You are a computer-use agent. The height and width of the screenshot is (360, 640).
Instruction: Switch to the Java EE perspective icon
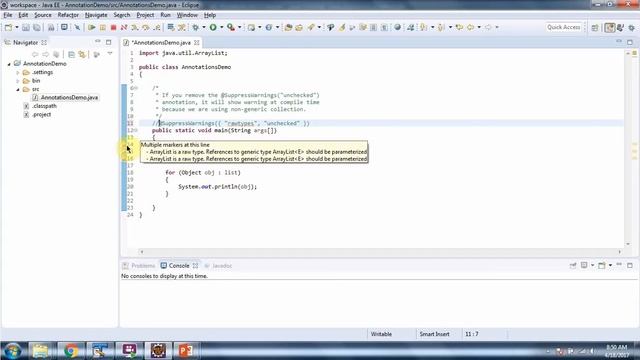609,27
